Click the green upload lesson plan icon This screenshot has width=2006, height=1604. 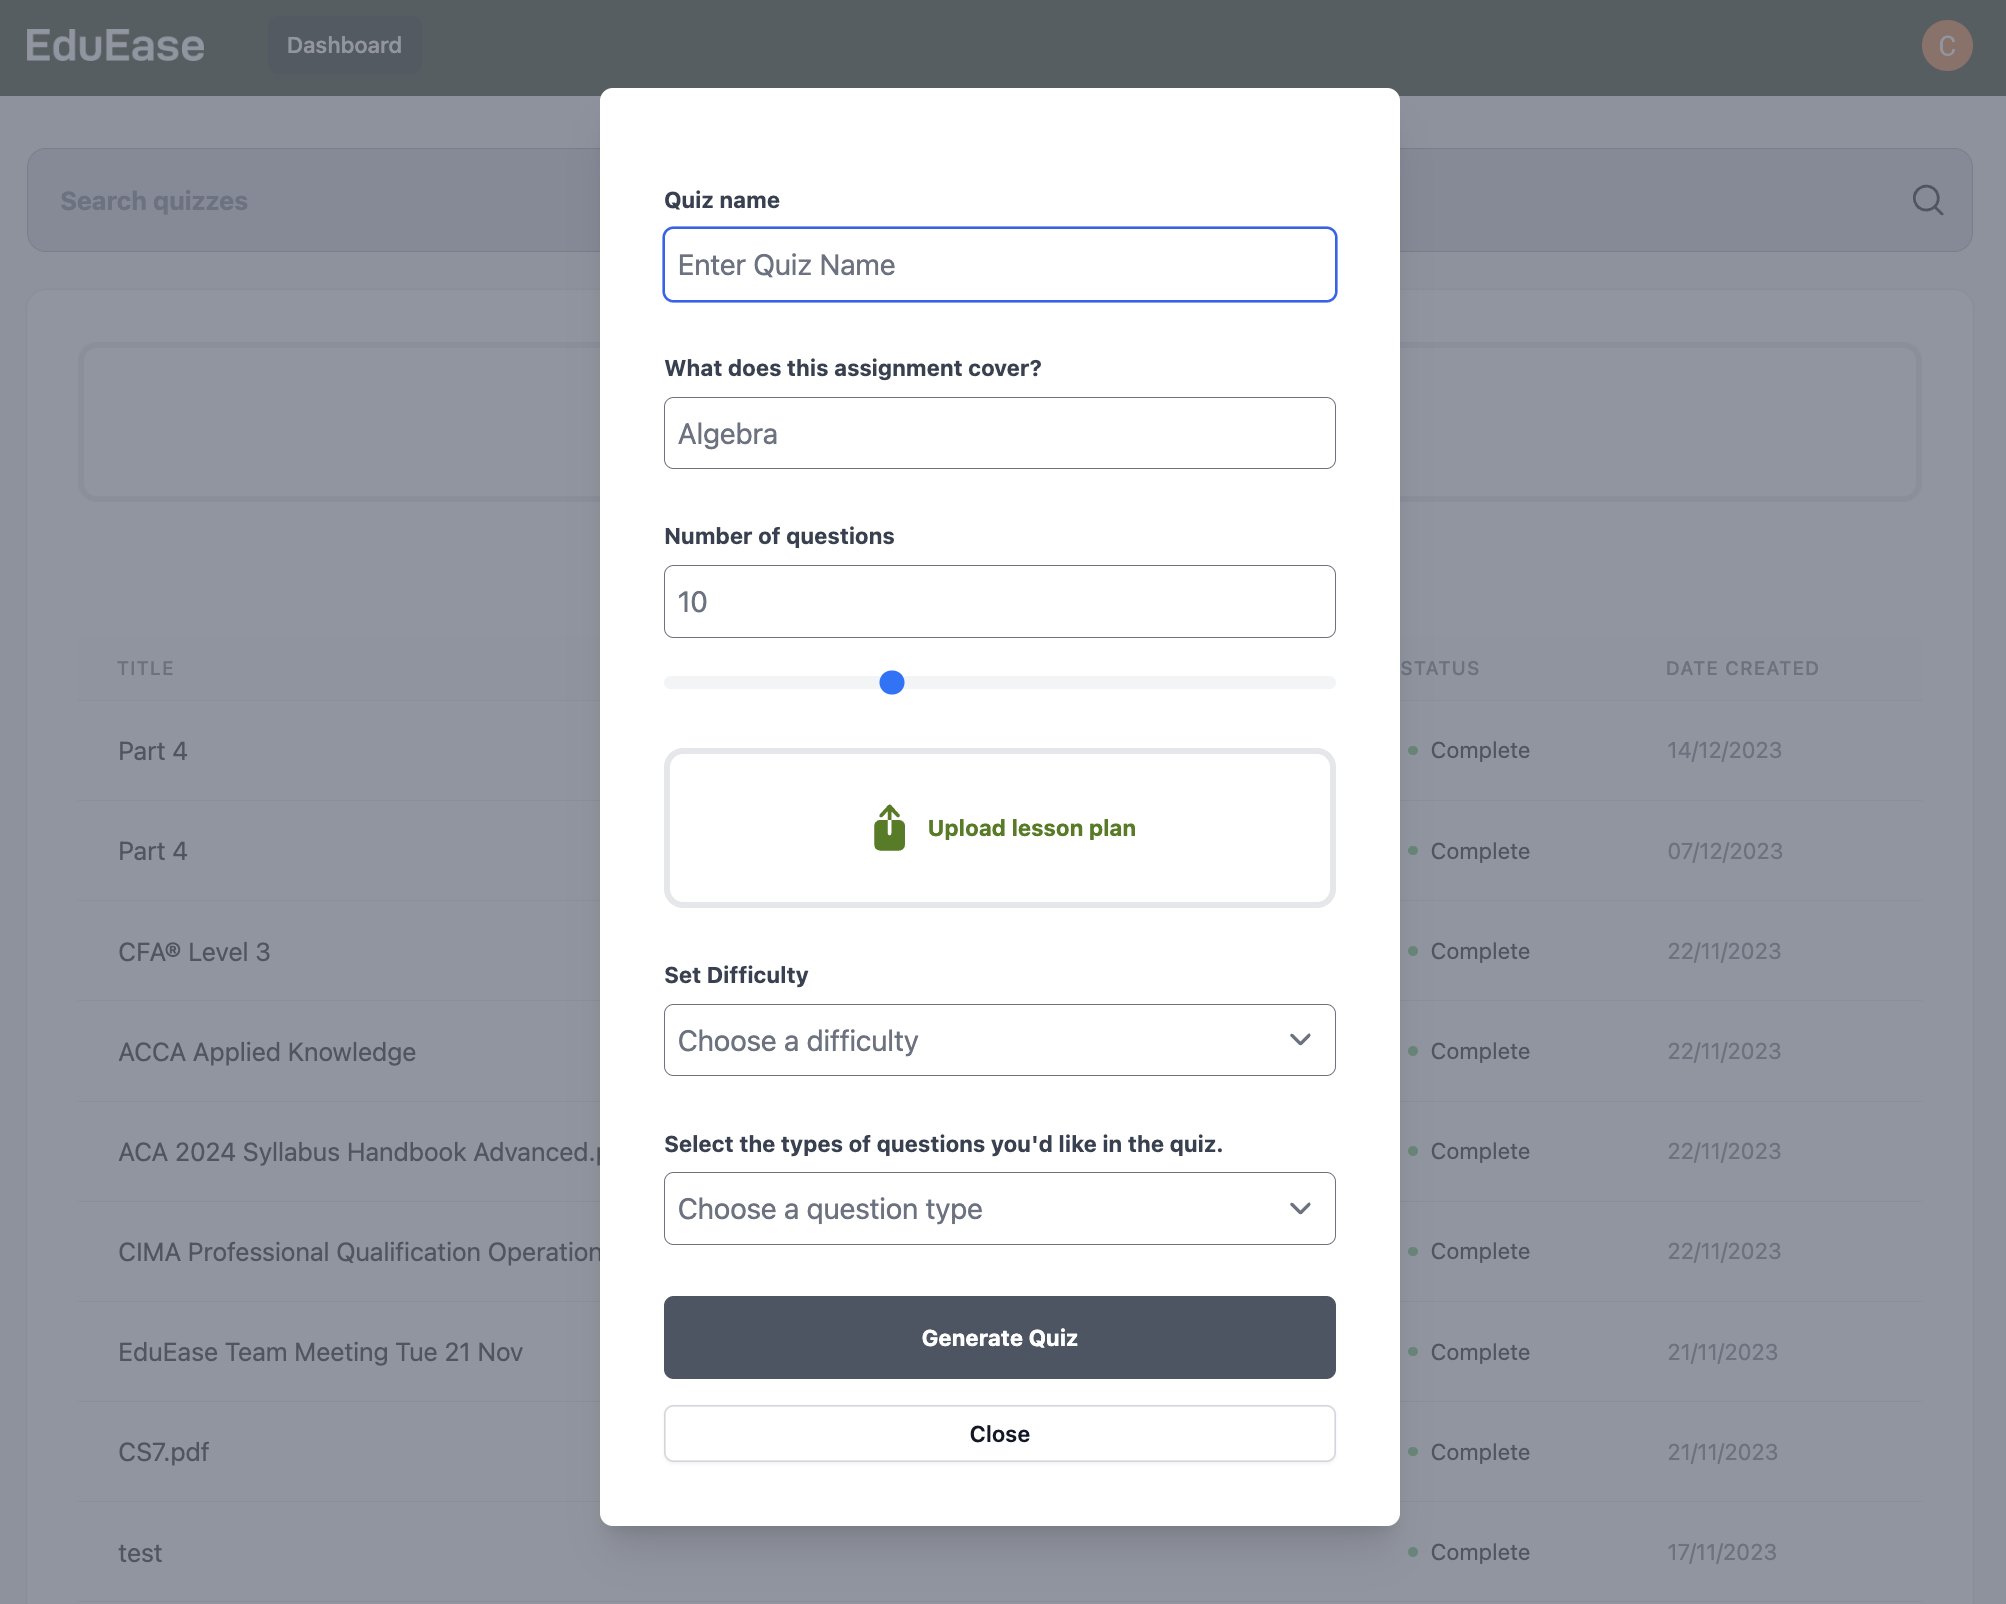889,828
